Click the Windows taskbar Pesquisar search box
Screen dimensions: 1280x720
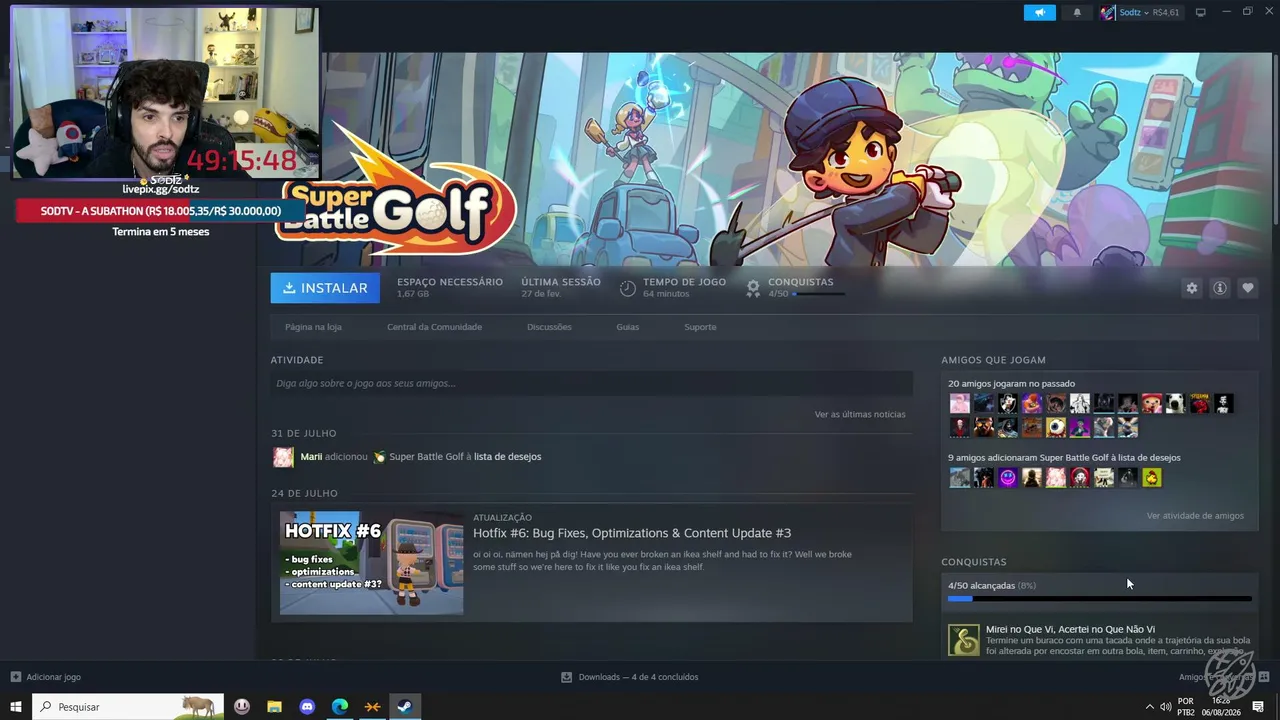pos(128,707)
